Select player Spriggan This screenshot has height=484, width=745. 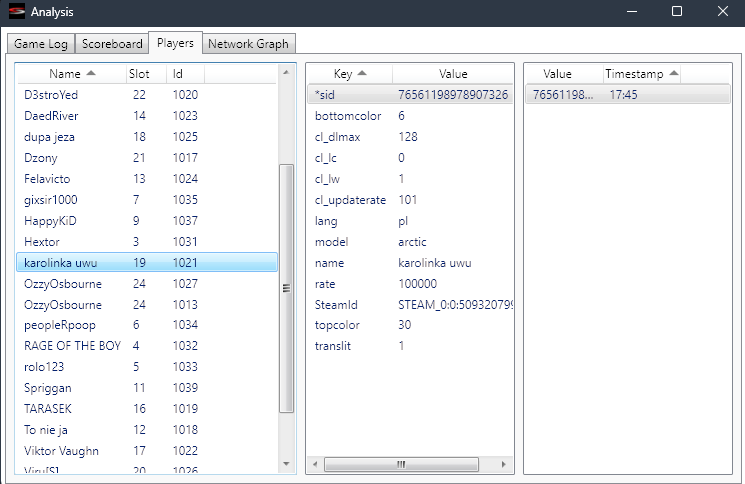click(x=147, y=388)
